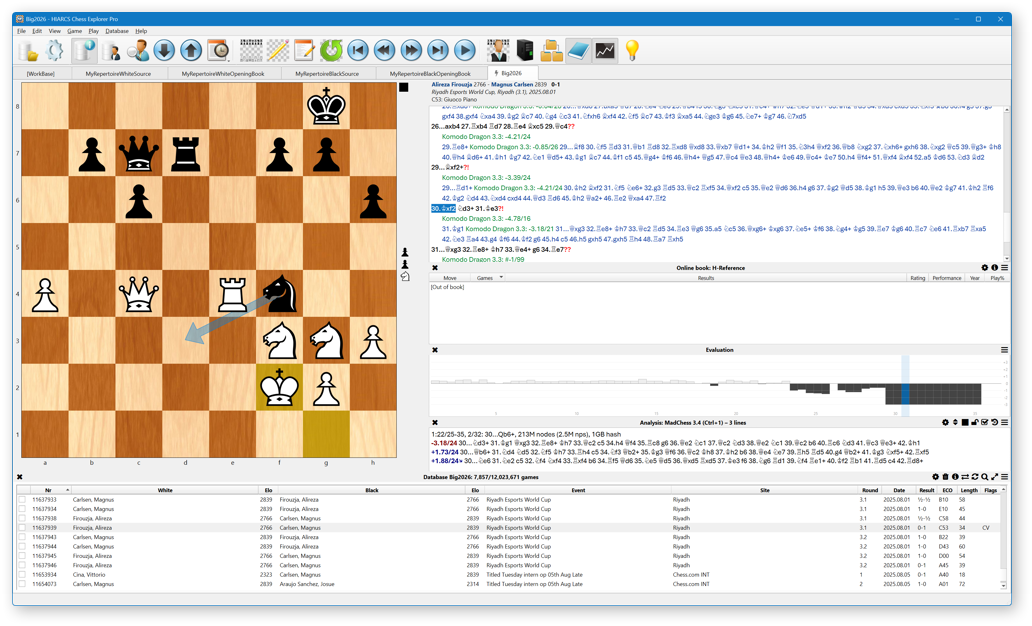1032x626 pixels.
Task: Open the Online book panel menu
Action: [1004, 268]
